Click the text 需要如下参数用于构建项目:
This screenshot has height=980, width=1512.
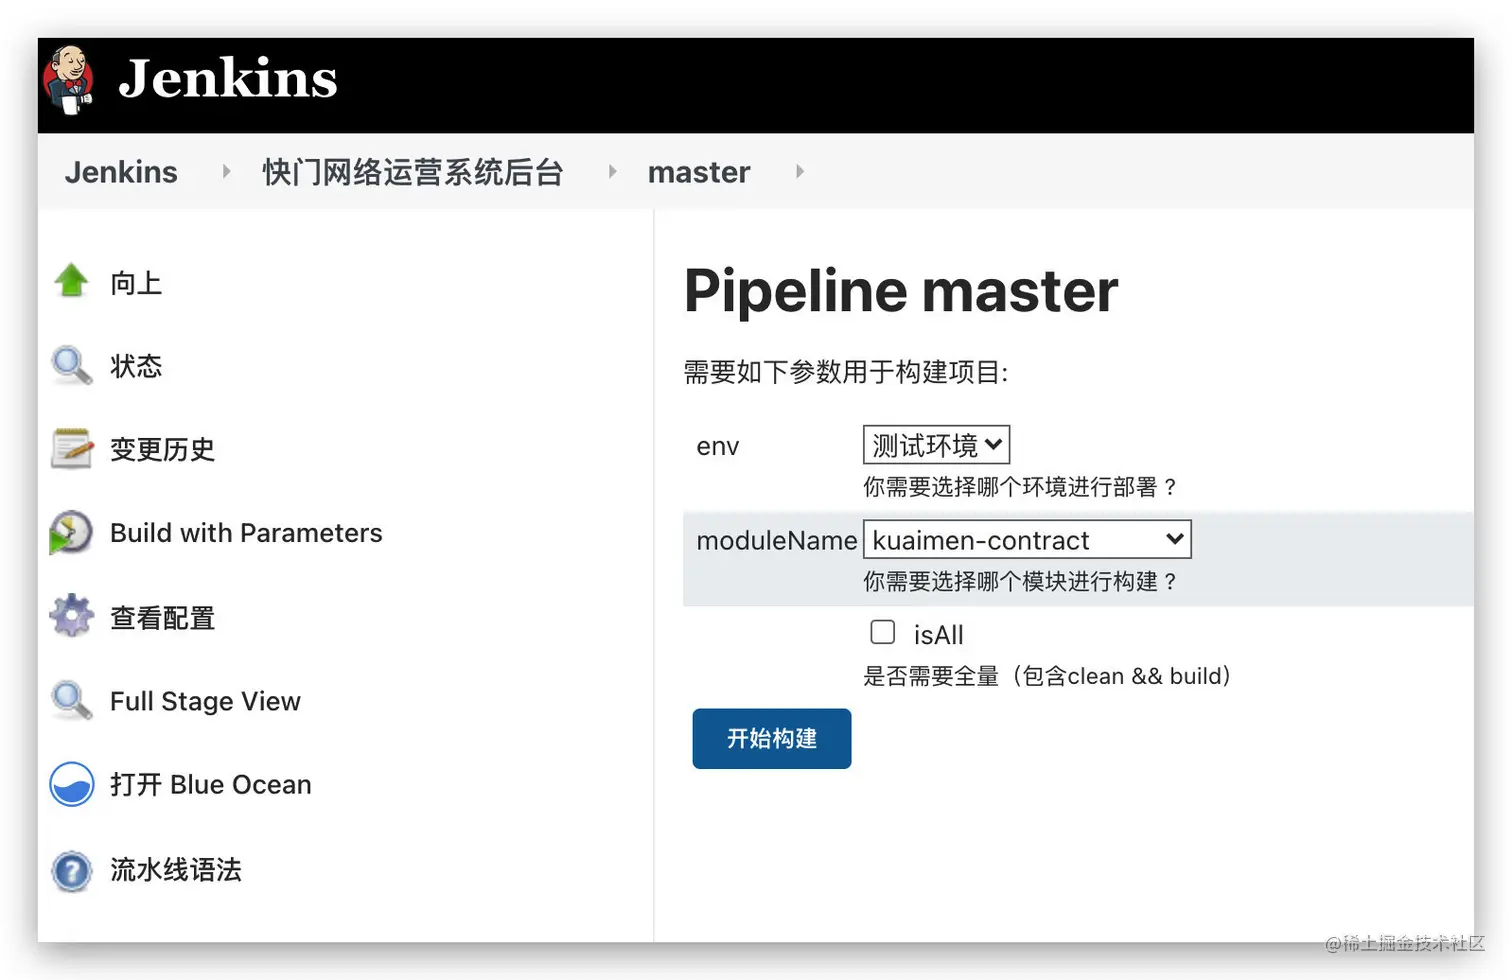click(846, 372)
